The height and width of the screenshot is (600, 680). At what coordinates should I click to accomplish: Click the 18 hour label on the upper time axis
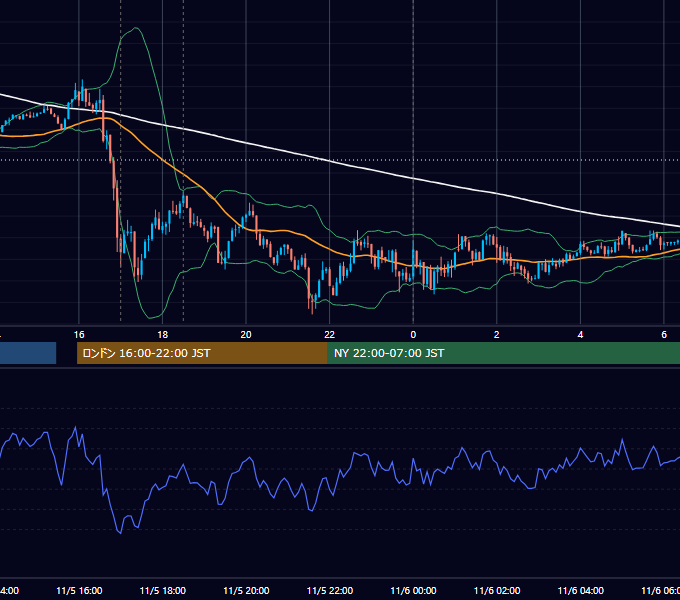point(163,335)
